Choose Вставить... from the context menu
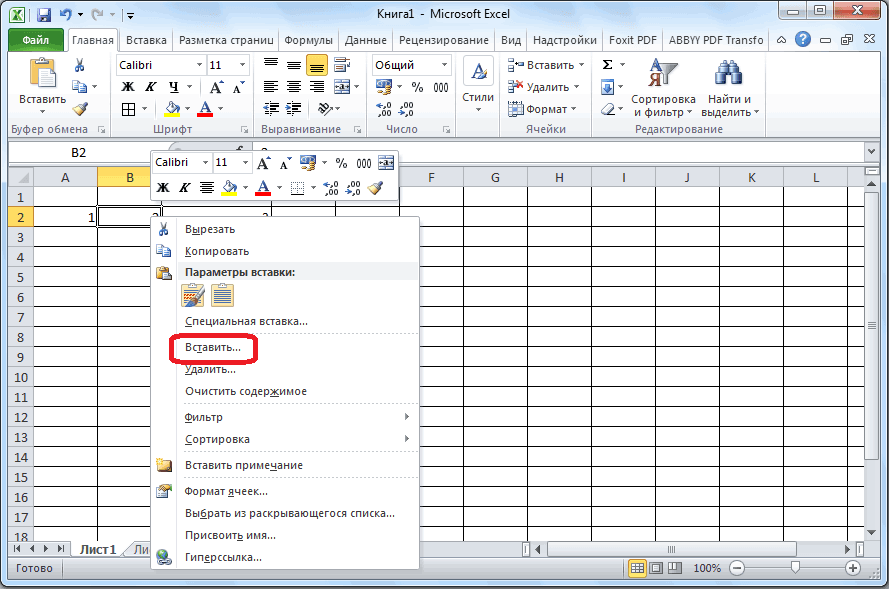Viewport: 889px width, 589px height. click(x=212, y=347)
